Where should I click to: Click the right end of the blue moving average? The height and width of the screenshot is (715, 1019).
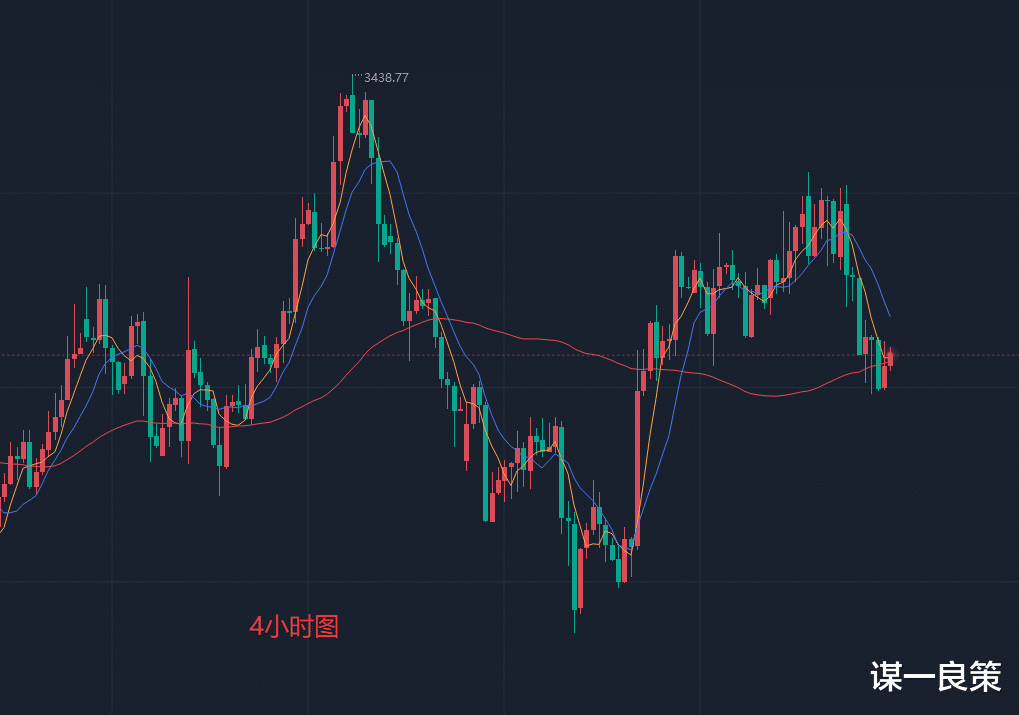(x=889, y=315)
